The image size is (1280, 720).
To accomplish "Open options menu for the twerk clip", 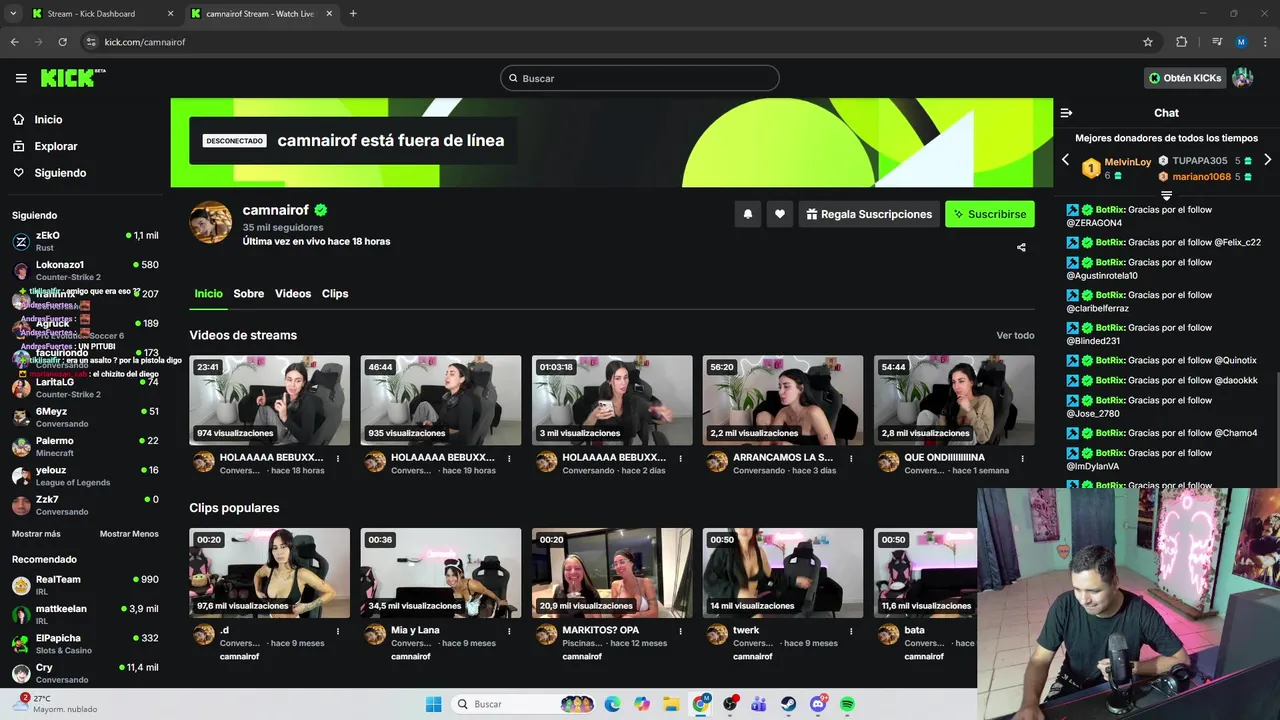I will (851, 631).
